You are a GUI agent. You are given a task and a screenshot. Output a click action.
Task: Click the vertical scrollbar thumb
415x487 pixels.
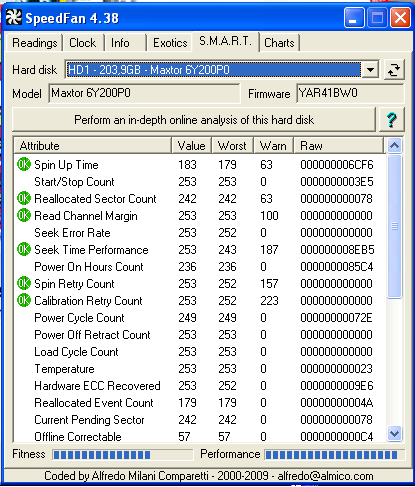(395, 226)
